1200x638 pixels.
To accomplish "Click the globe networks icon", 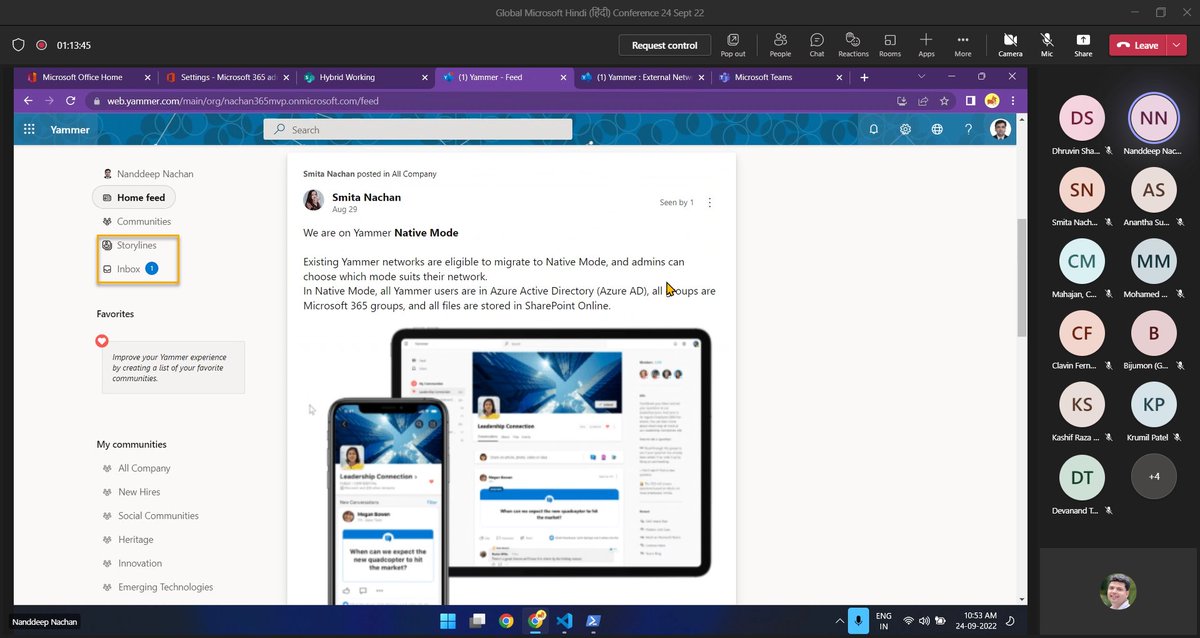I will (x=937, y=129).
